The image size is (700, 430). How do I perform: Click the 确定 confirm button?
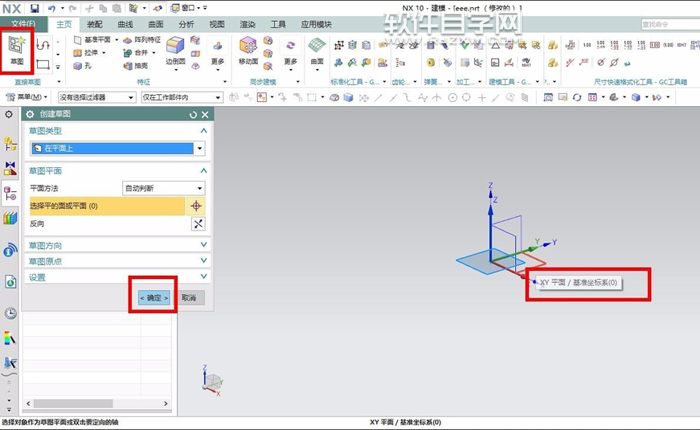point(154,298)
